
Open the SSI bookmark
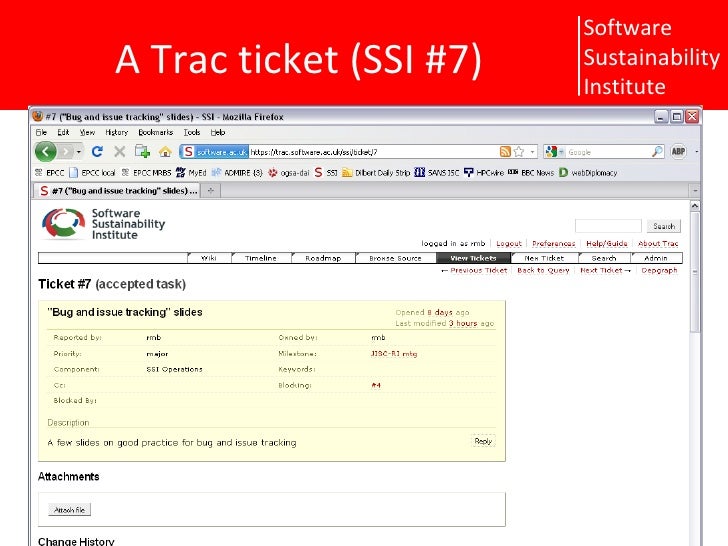(326, 173)
